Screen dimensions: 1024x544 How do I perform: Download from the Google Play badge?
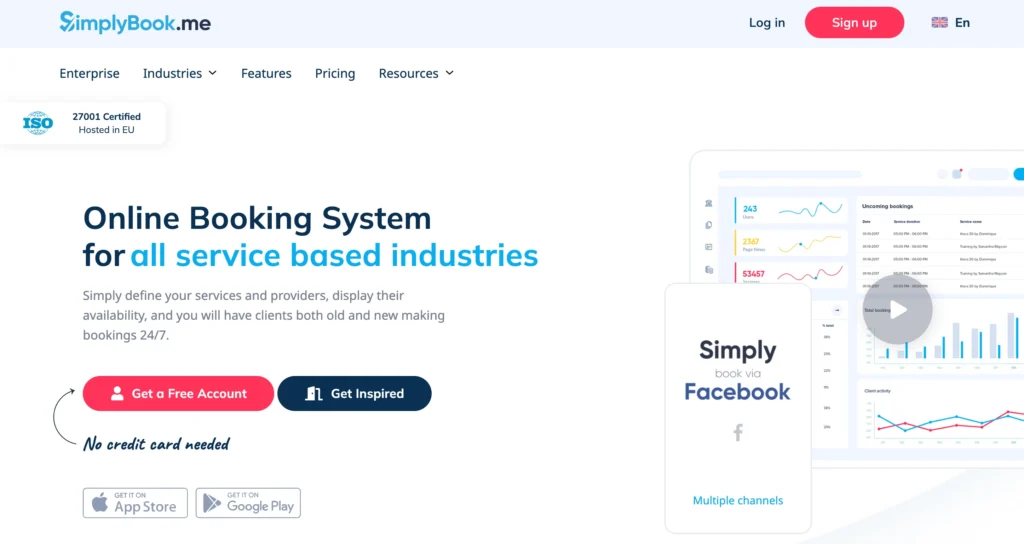point(248,503)
